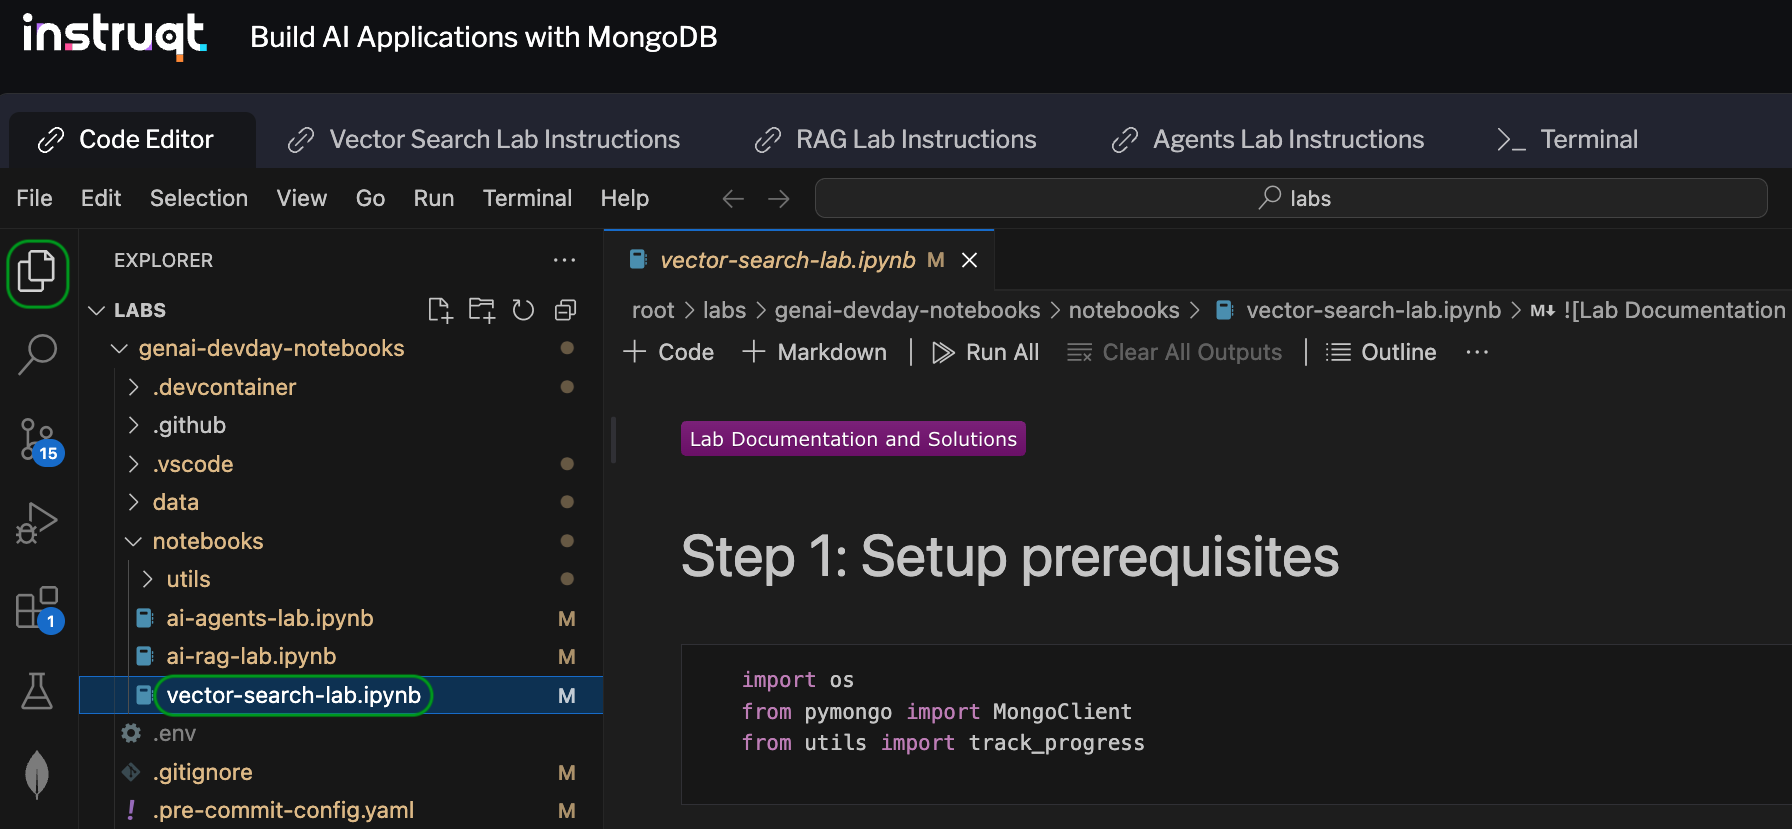Open the Run menu

point(434,198)
